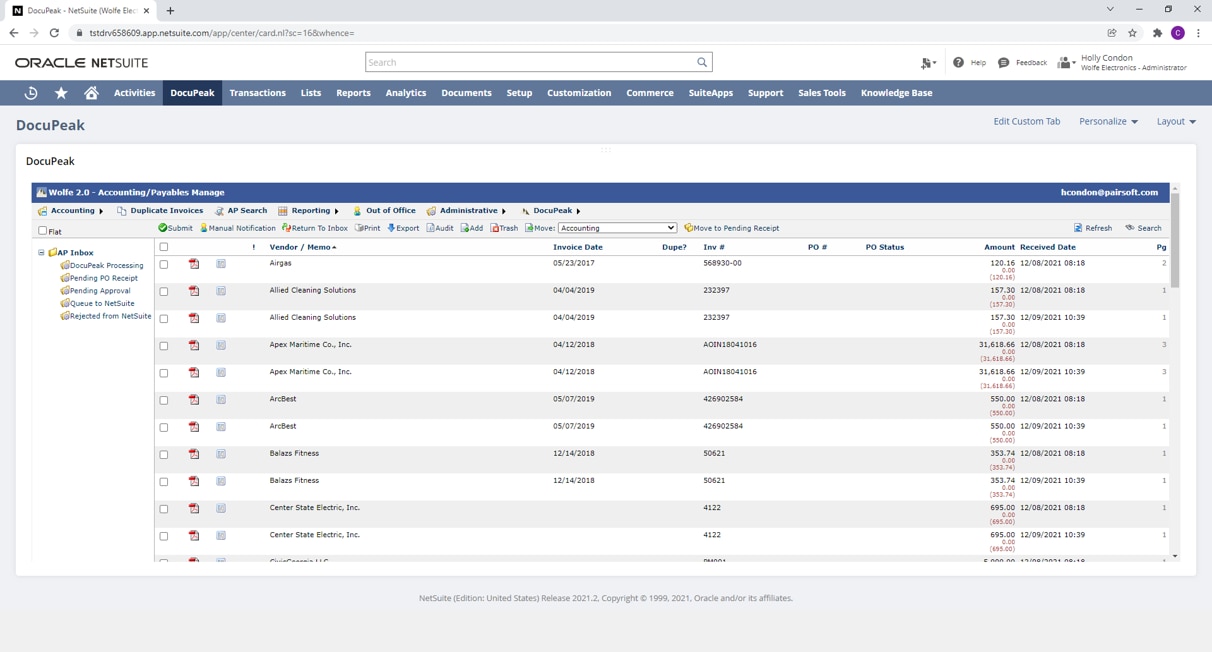Open the Reports menu

tap(353, 93)
